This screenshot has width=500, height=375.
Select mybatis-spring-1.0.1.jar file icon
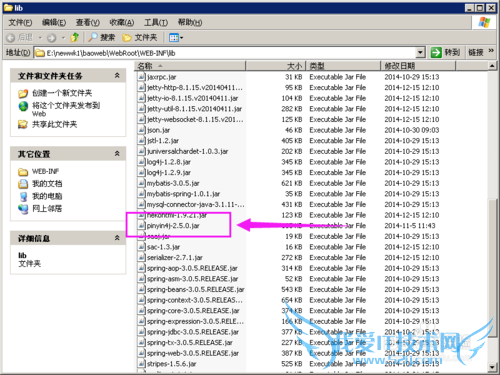[142, 194]
